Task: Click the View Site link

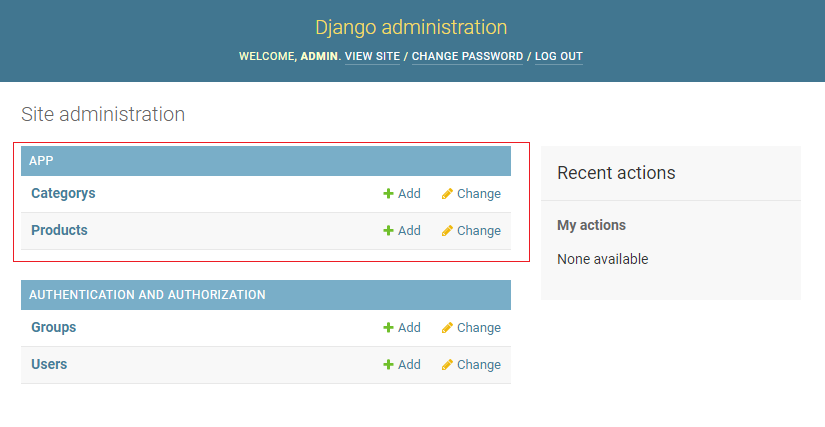Action: (x=372, y=57)
